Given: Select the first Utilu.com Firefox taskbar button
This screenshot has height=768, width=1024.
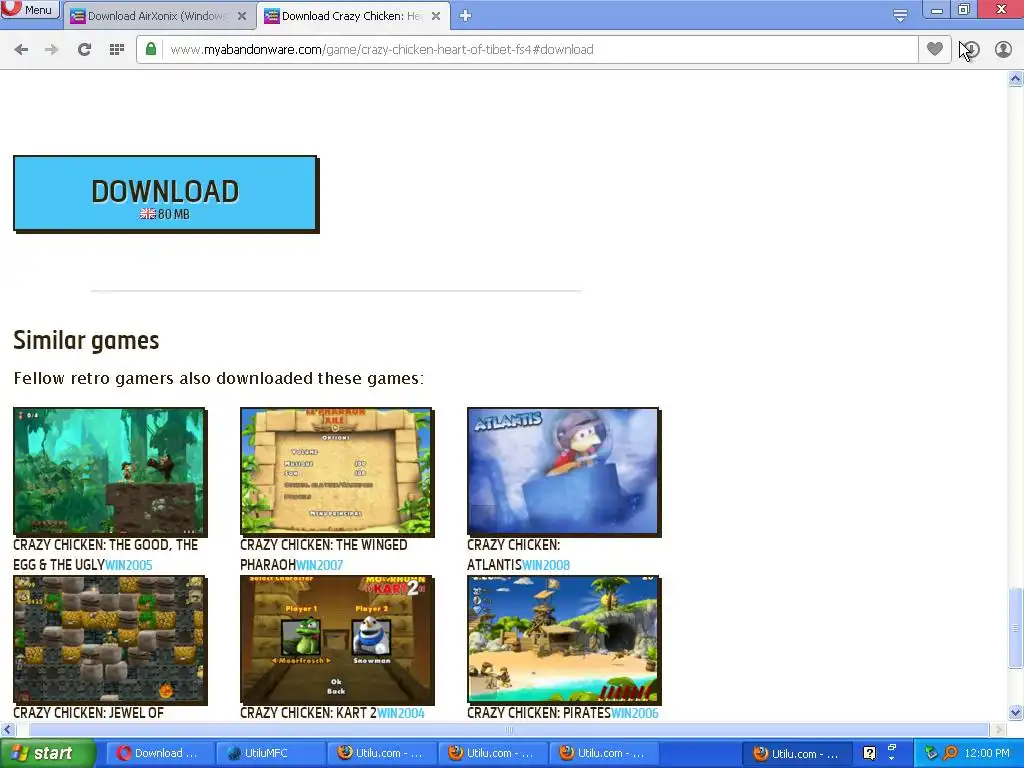Looking at the screenshot, I should pos(381,753).
